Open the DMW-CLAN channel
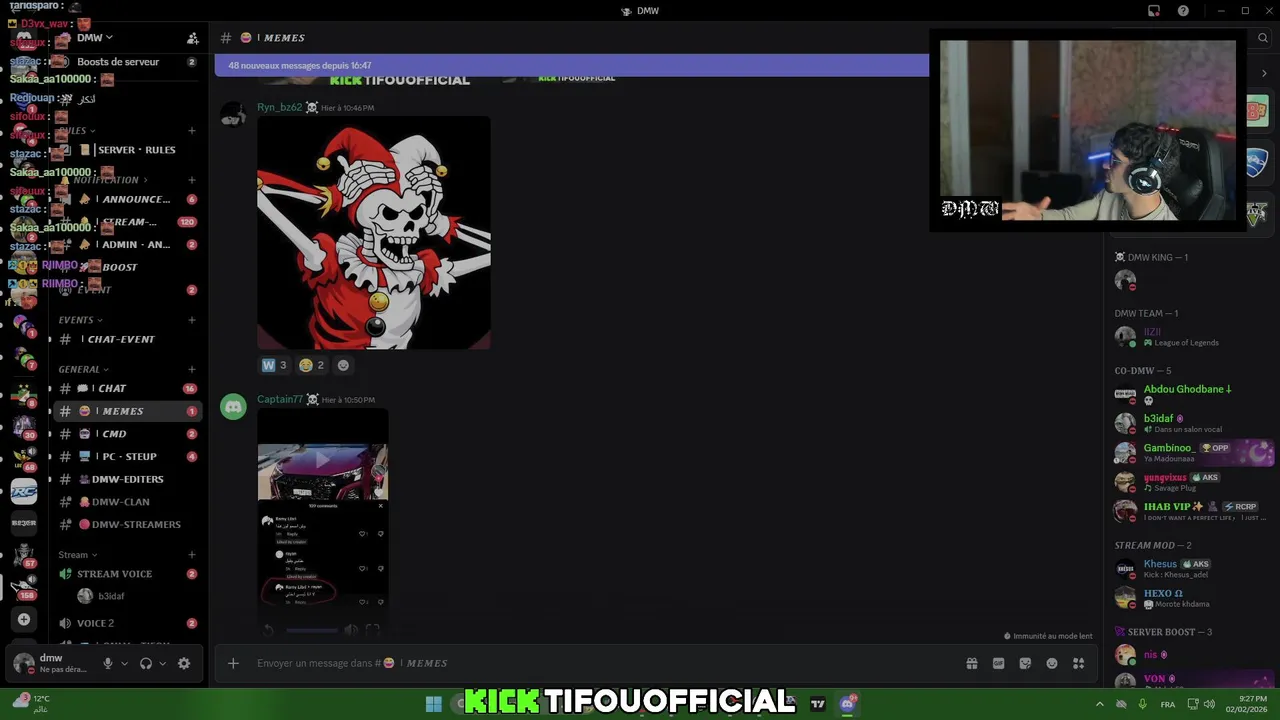The height and width of the screenshot is (720, 1280). 127,502
